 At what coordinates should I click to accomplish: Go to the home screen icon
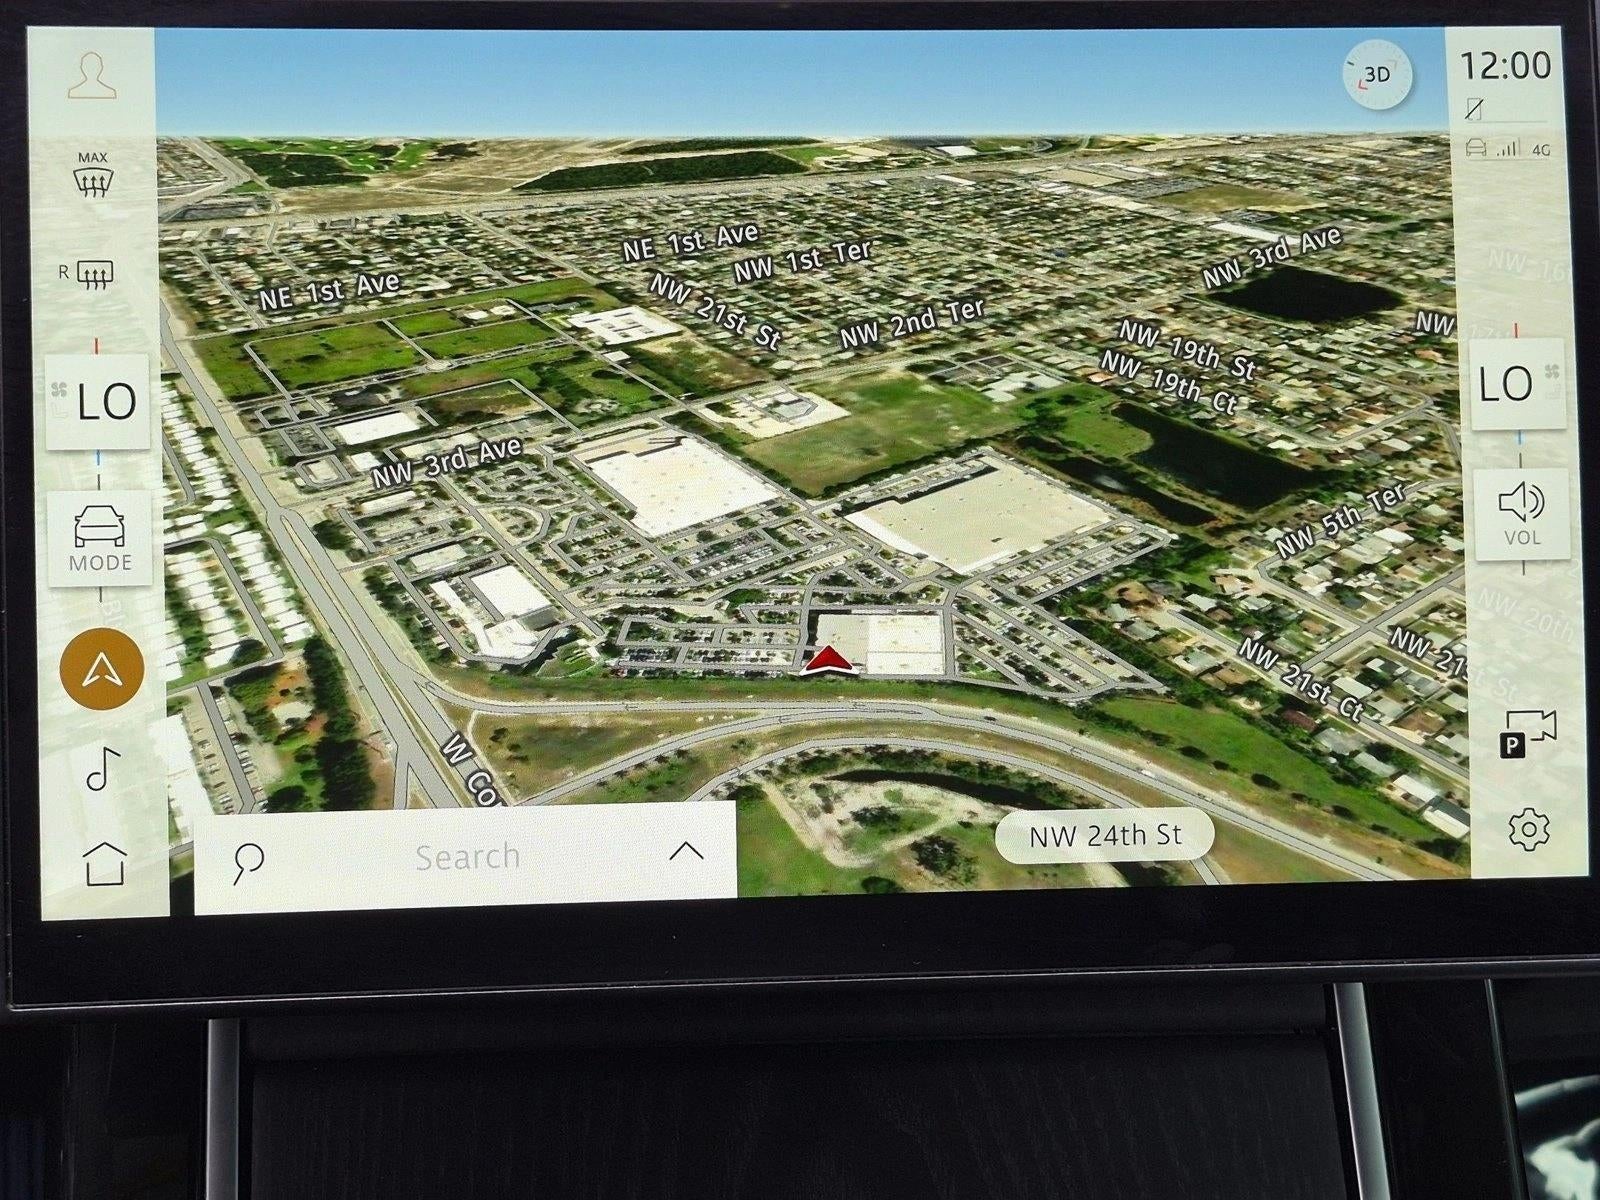click(105, 863)
